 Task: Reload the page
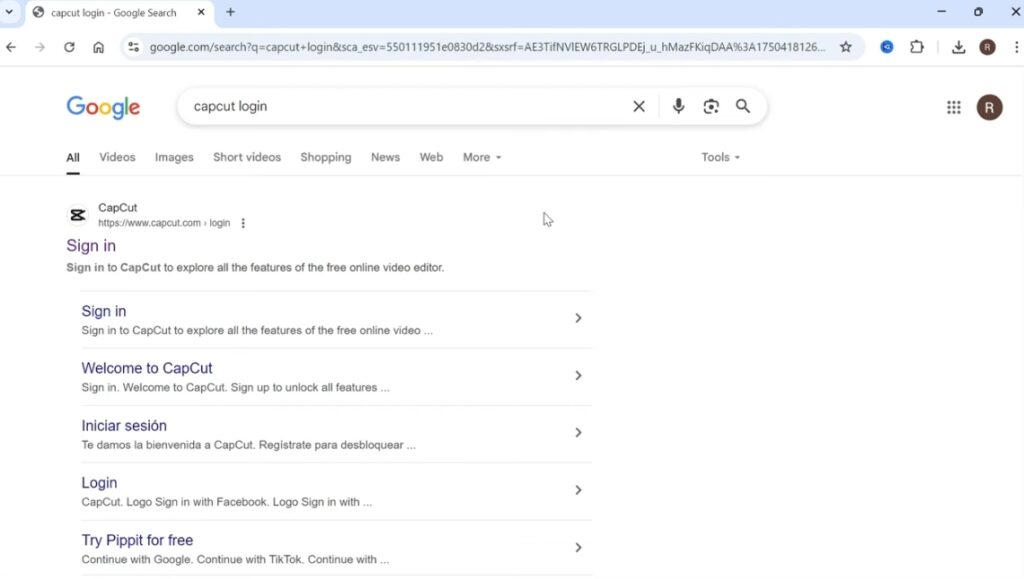69,47
